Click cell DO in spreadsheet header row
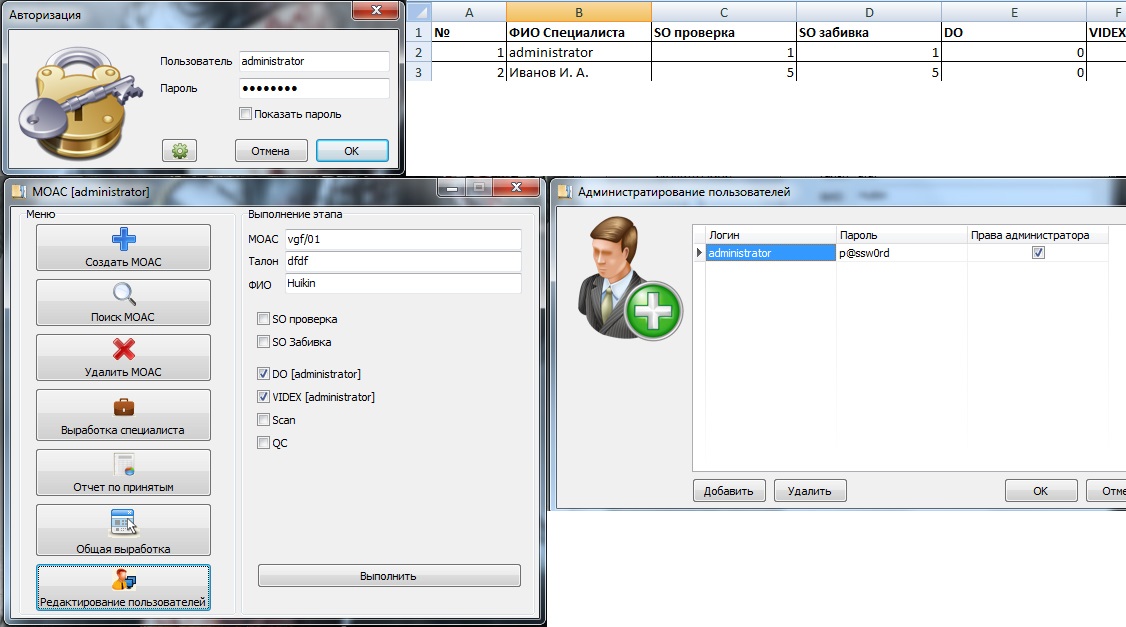Image resolution: width=1126 pixels, height=627 pixels. click(x=1014, y=32)
